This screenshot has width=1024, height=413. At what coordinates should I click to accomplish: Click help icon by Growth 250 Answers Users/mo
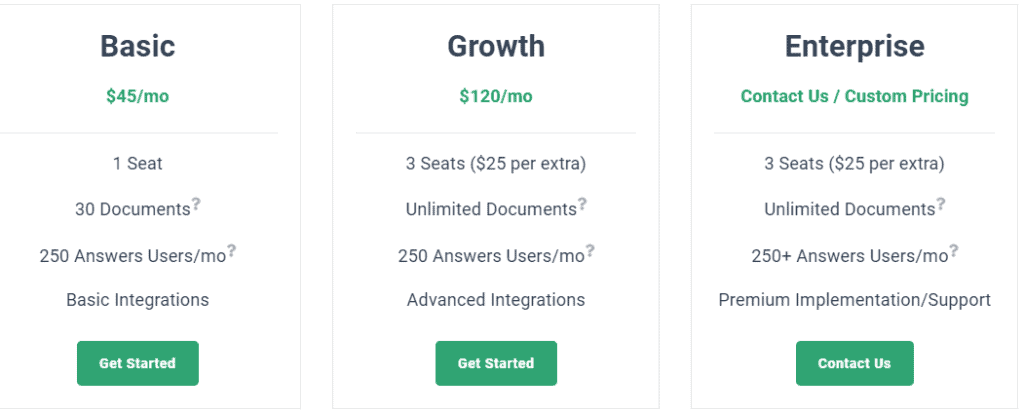pos(590,250)
